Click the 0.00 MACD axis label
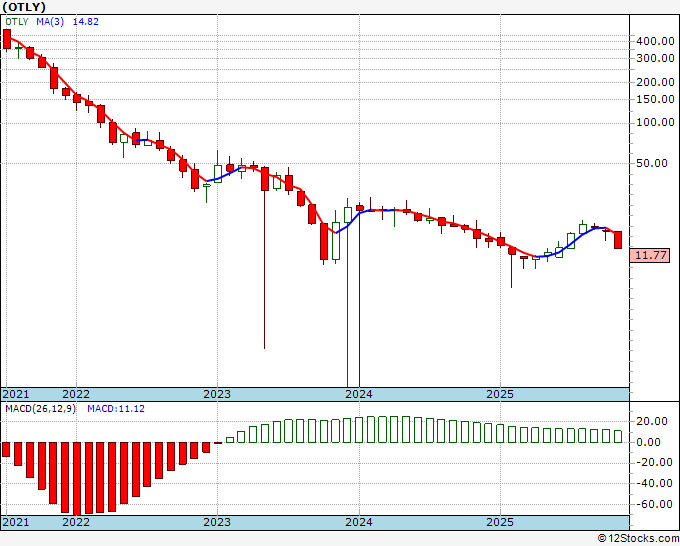 click(x=649, y=442)
